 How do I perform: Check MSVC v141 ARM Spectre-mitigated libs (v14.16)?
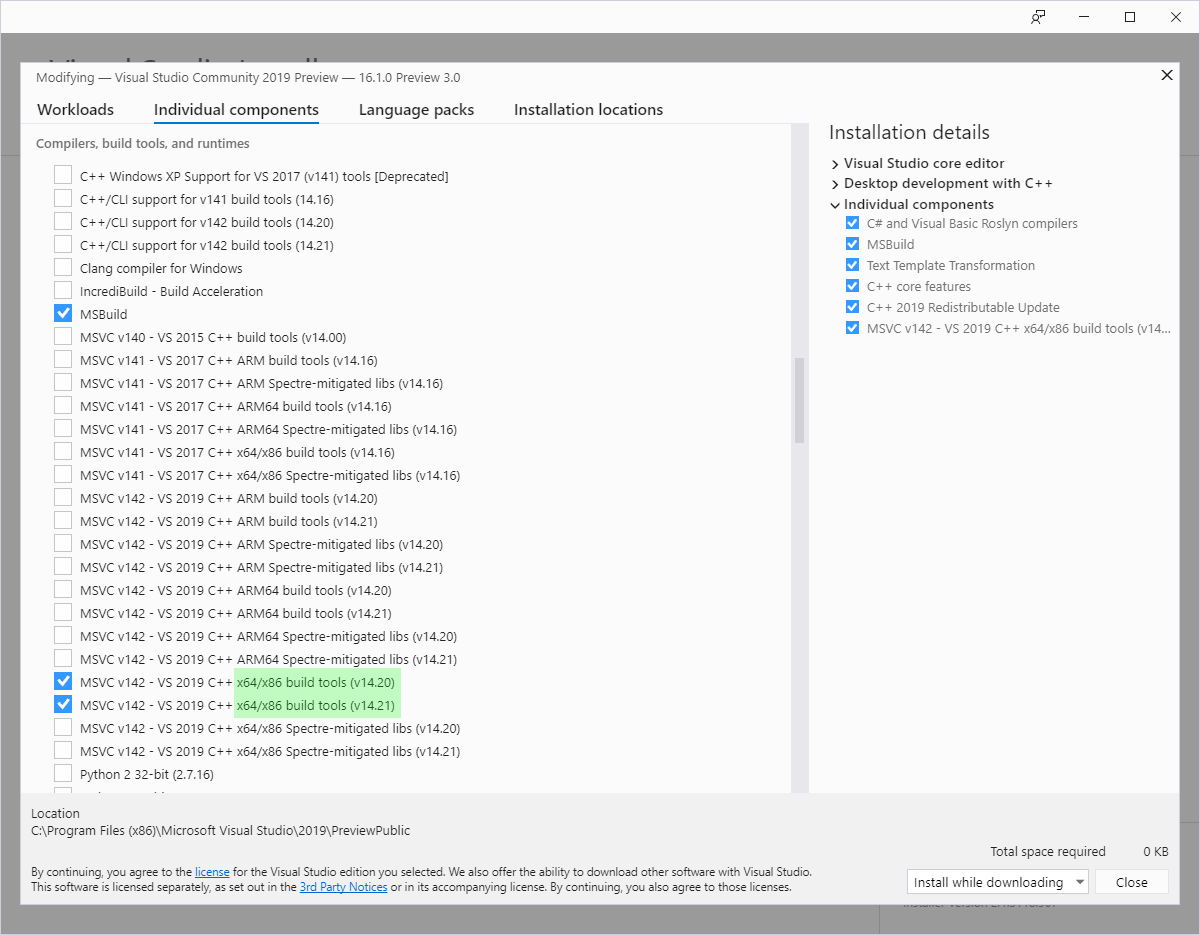63,383
